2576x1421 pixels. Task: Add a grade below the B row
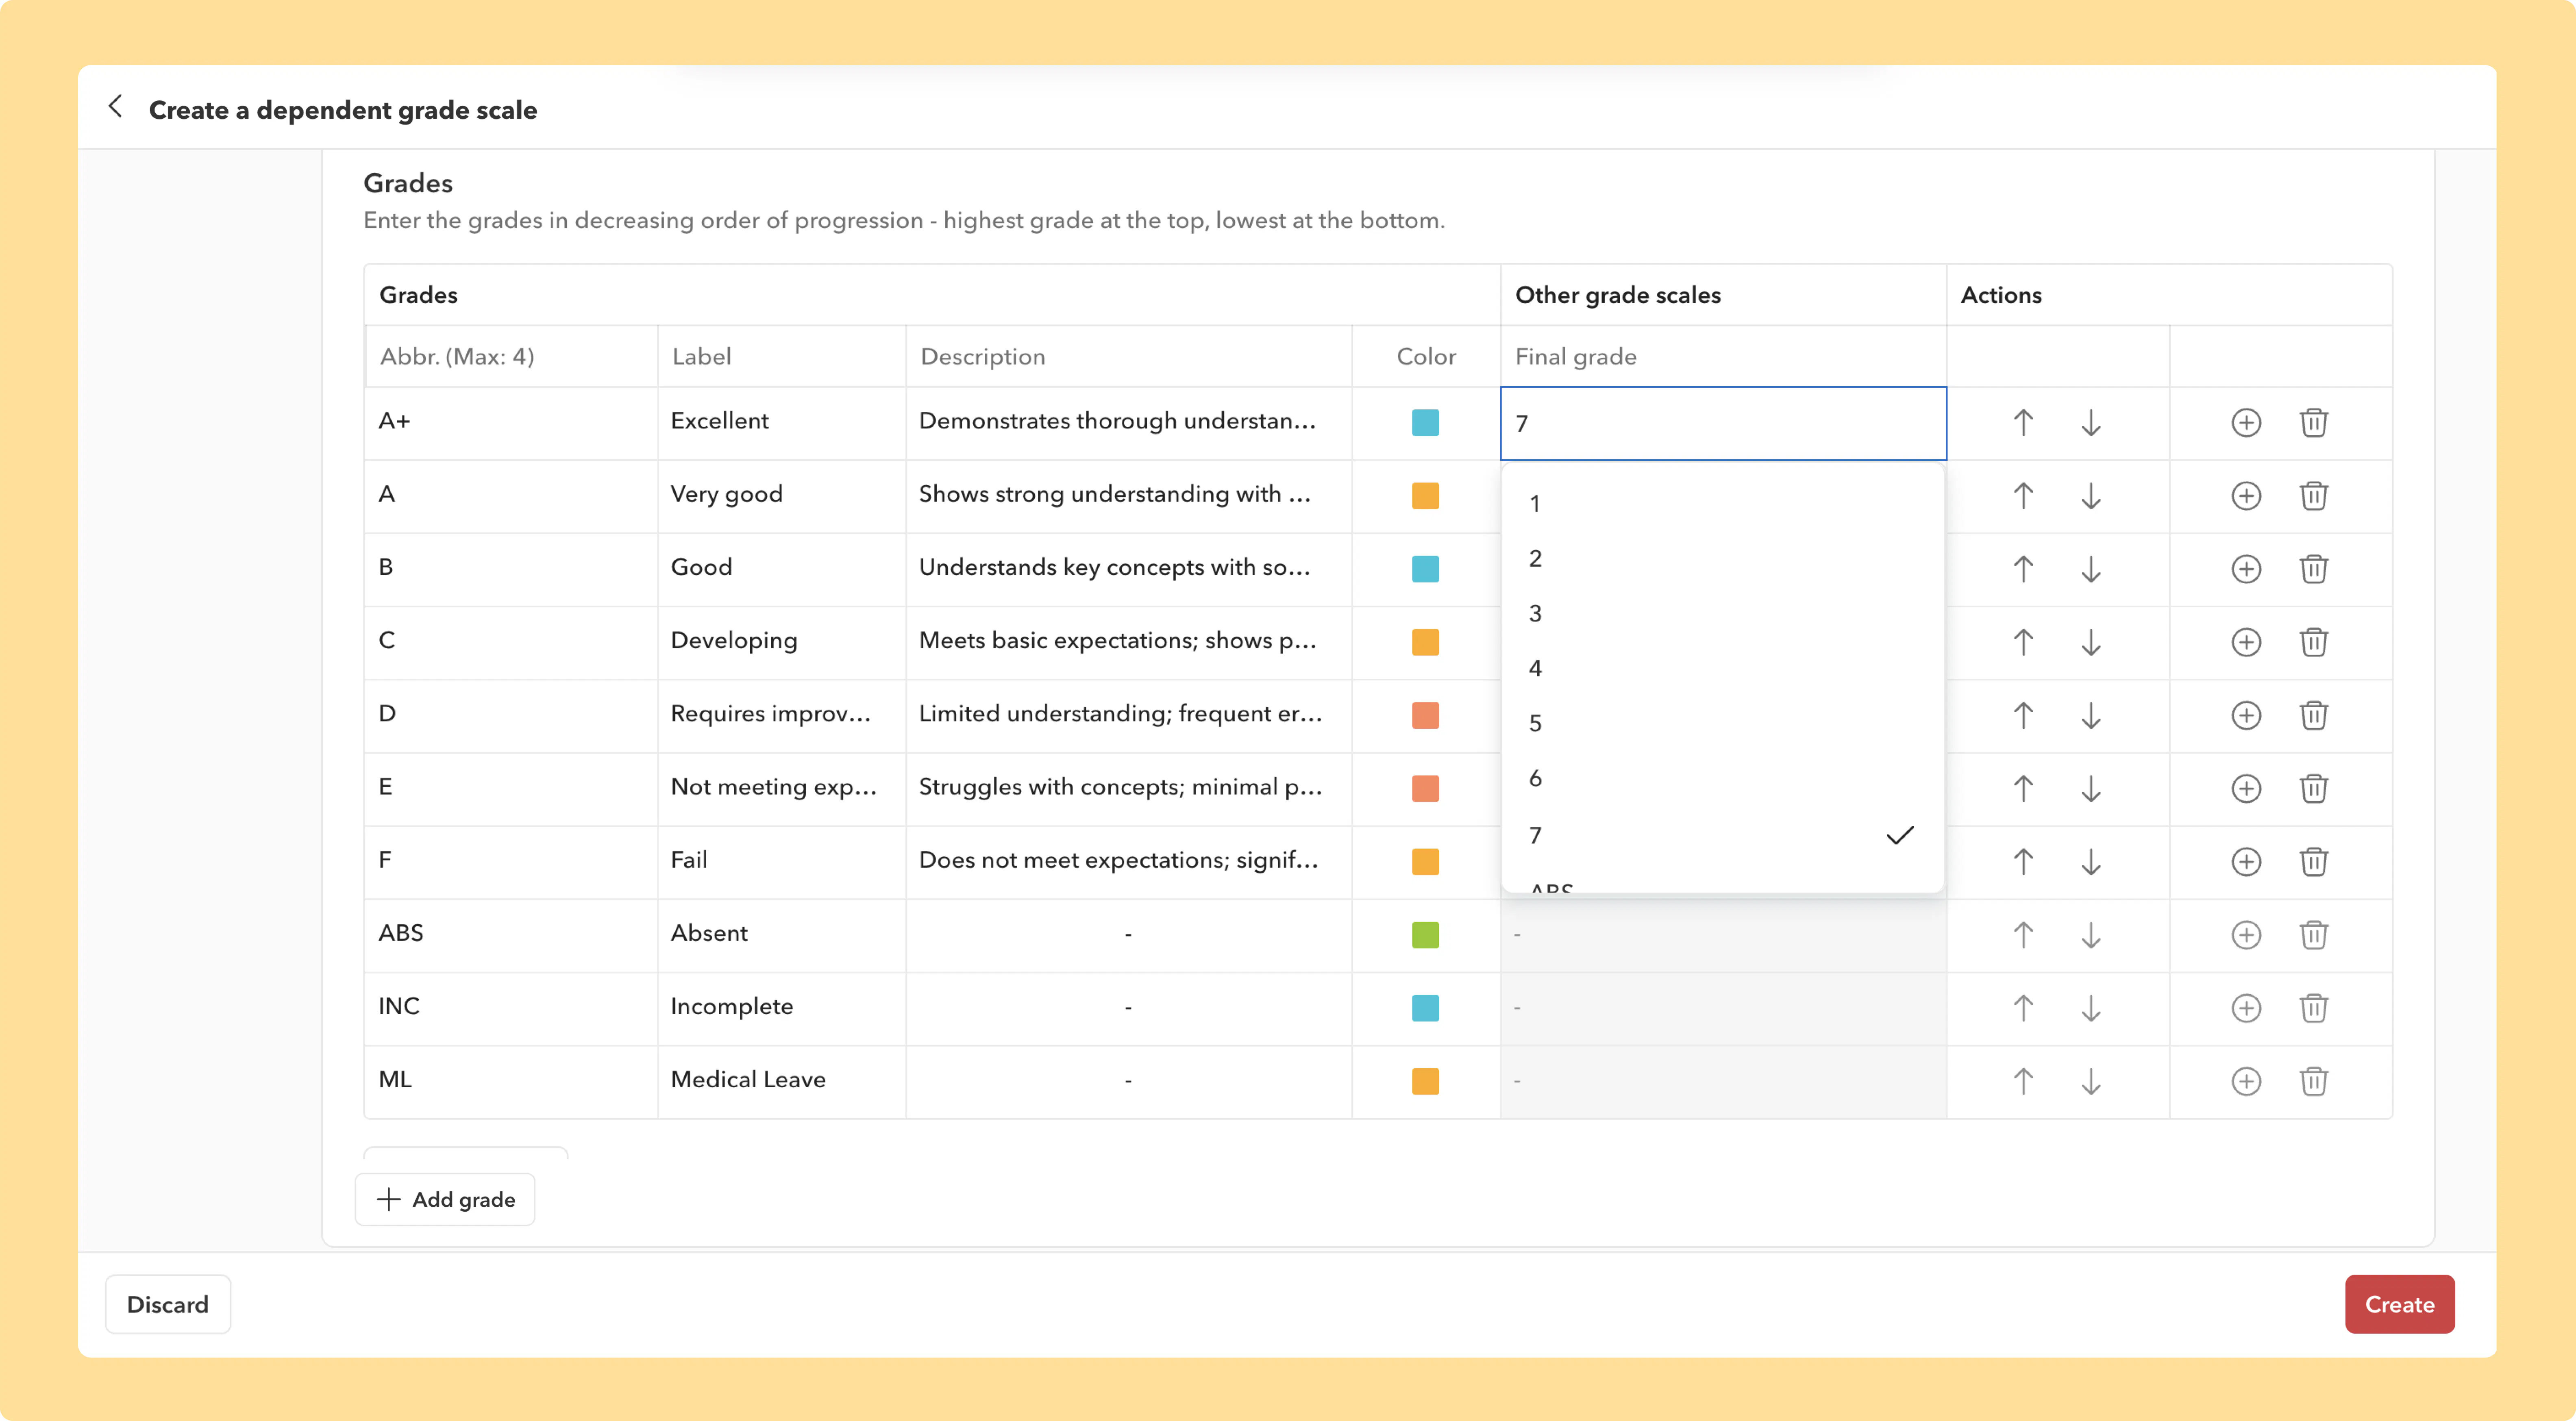tap(2246, 569)
